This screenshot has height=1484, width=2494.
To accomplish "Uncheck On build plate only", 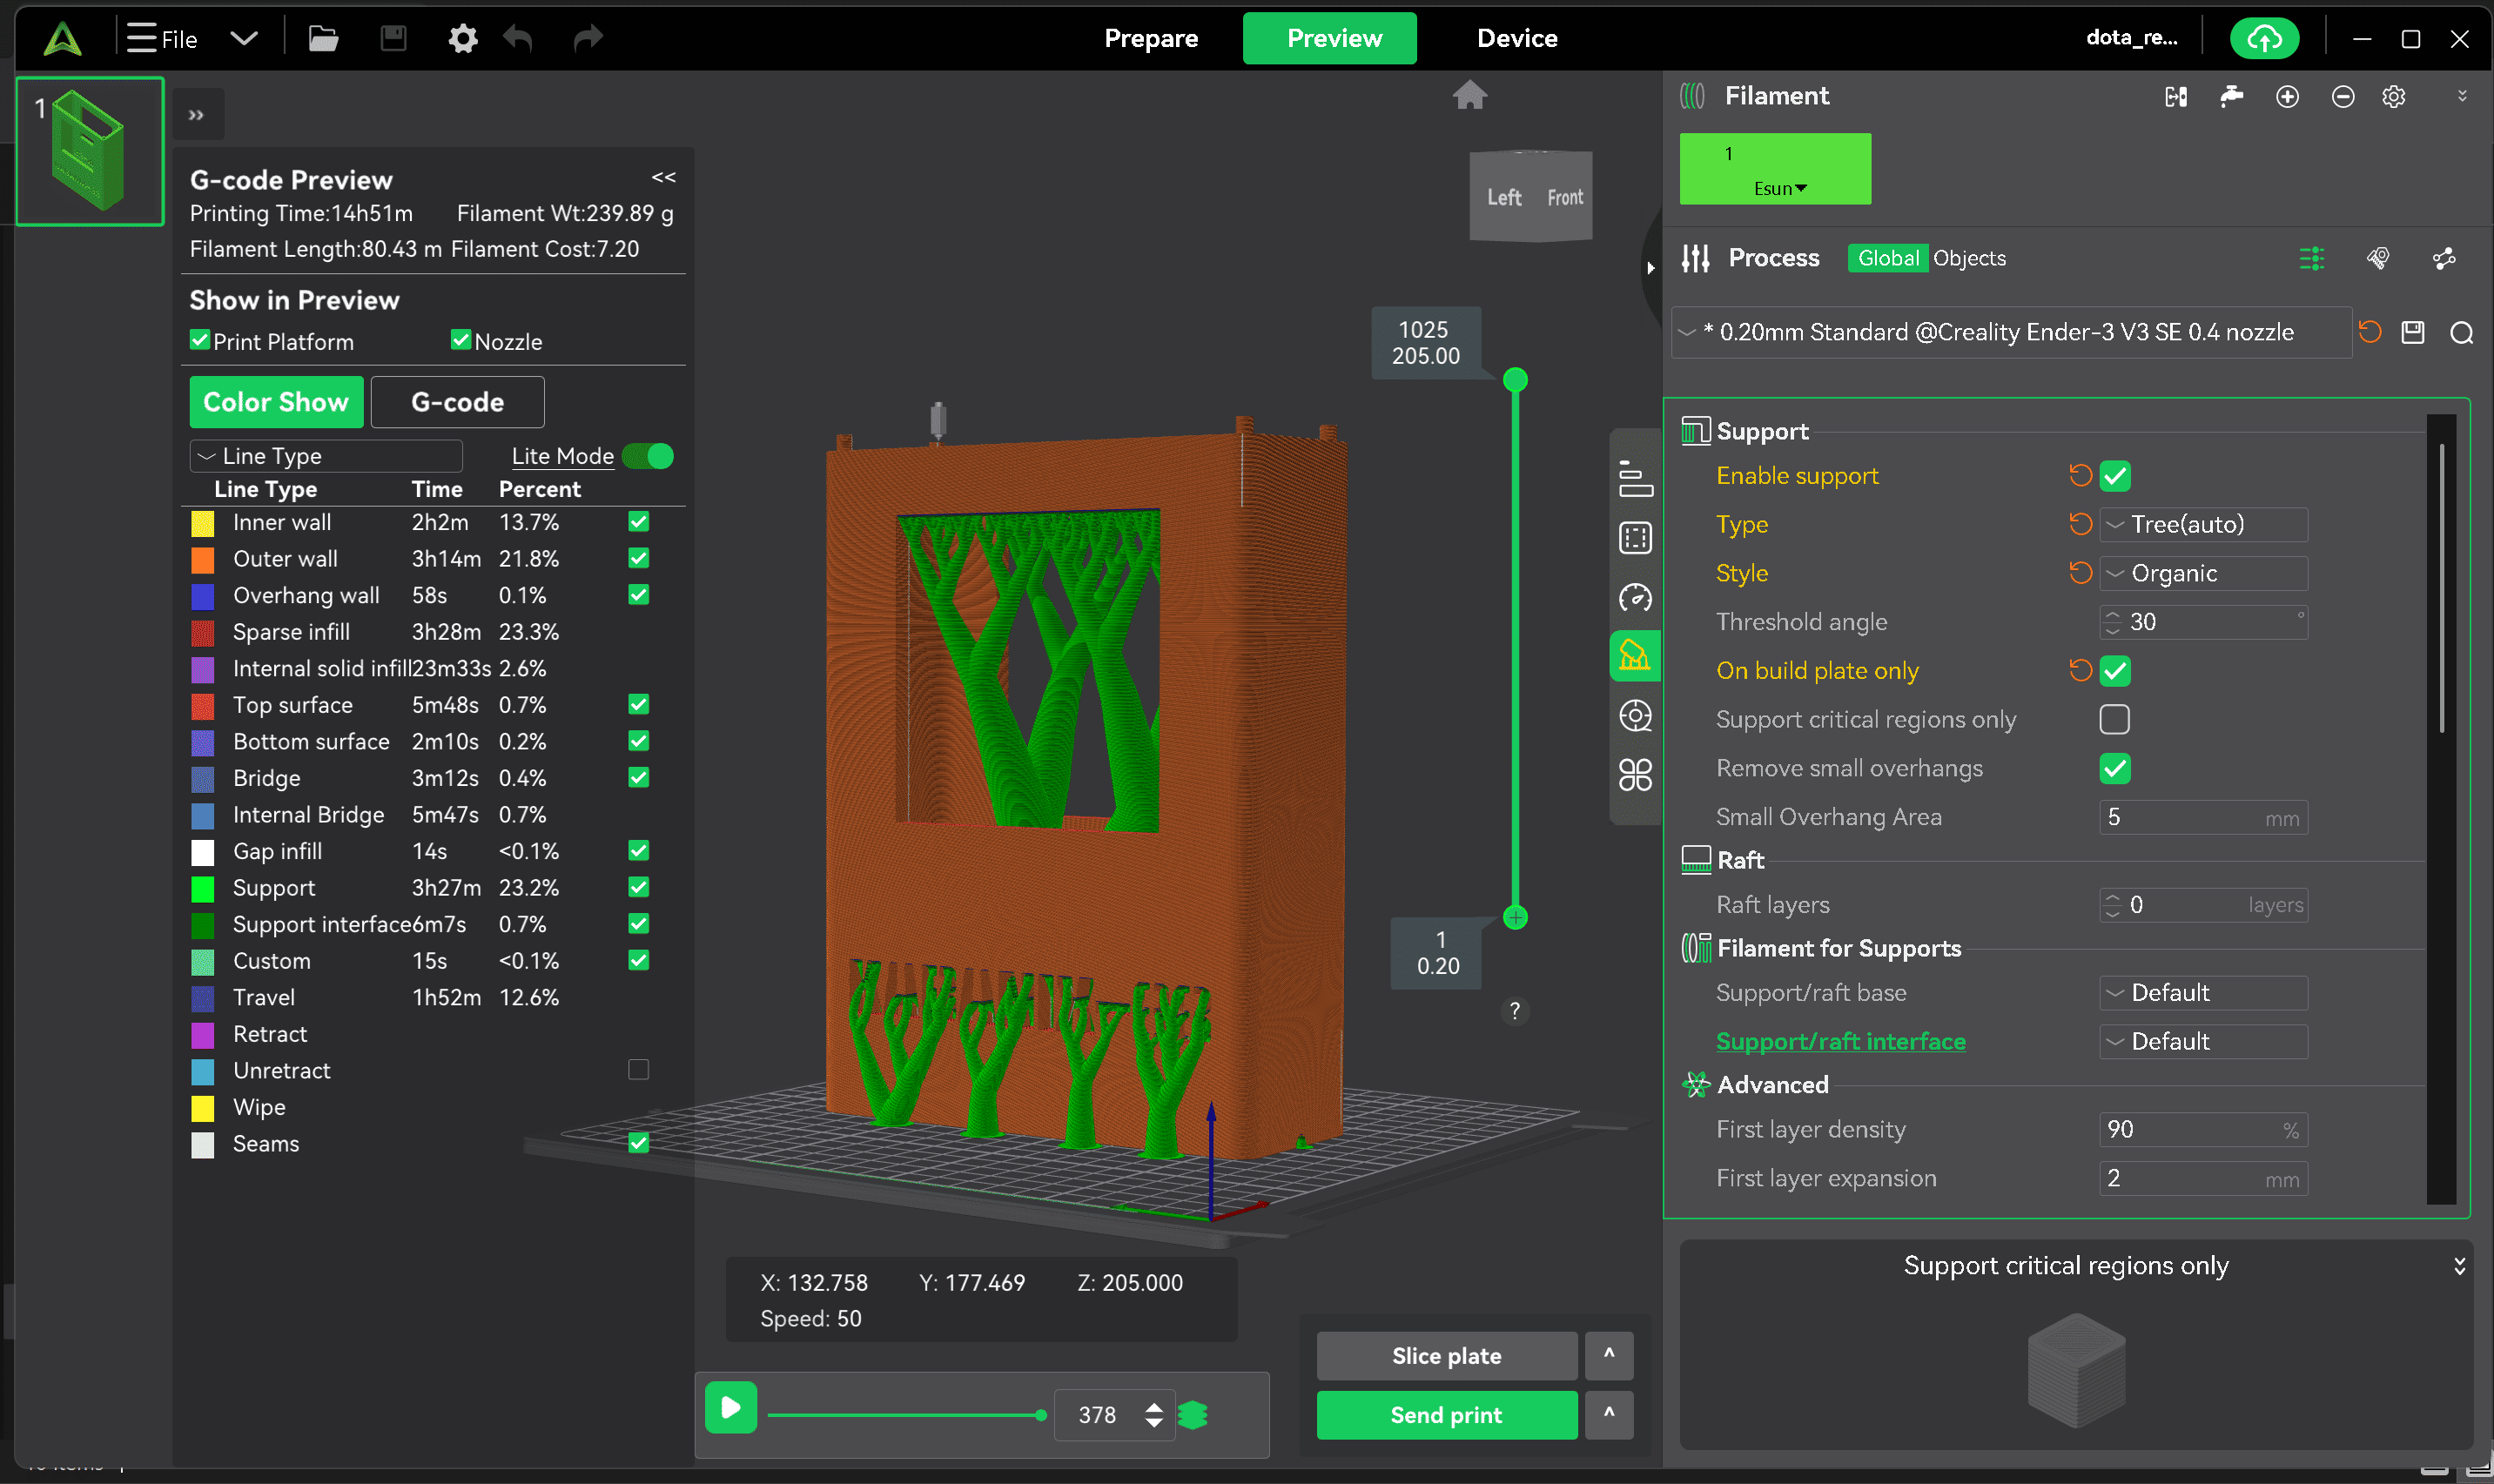I will coord(2115,671).
